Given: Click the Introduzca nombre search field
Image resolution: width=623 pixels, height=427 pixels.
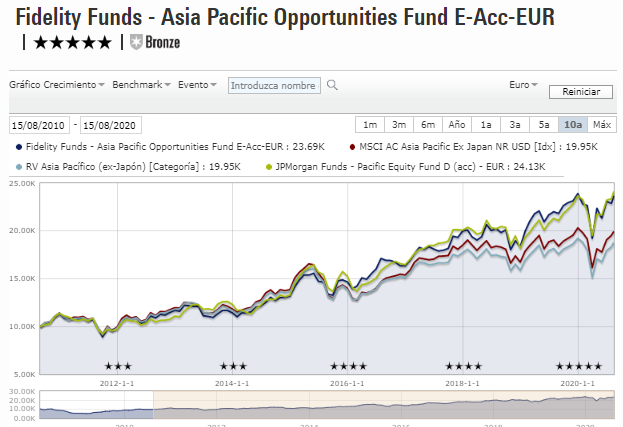Looking at the screenshot, I should [274, 86].
